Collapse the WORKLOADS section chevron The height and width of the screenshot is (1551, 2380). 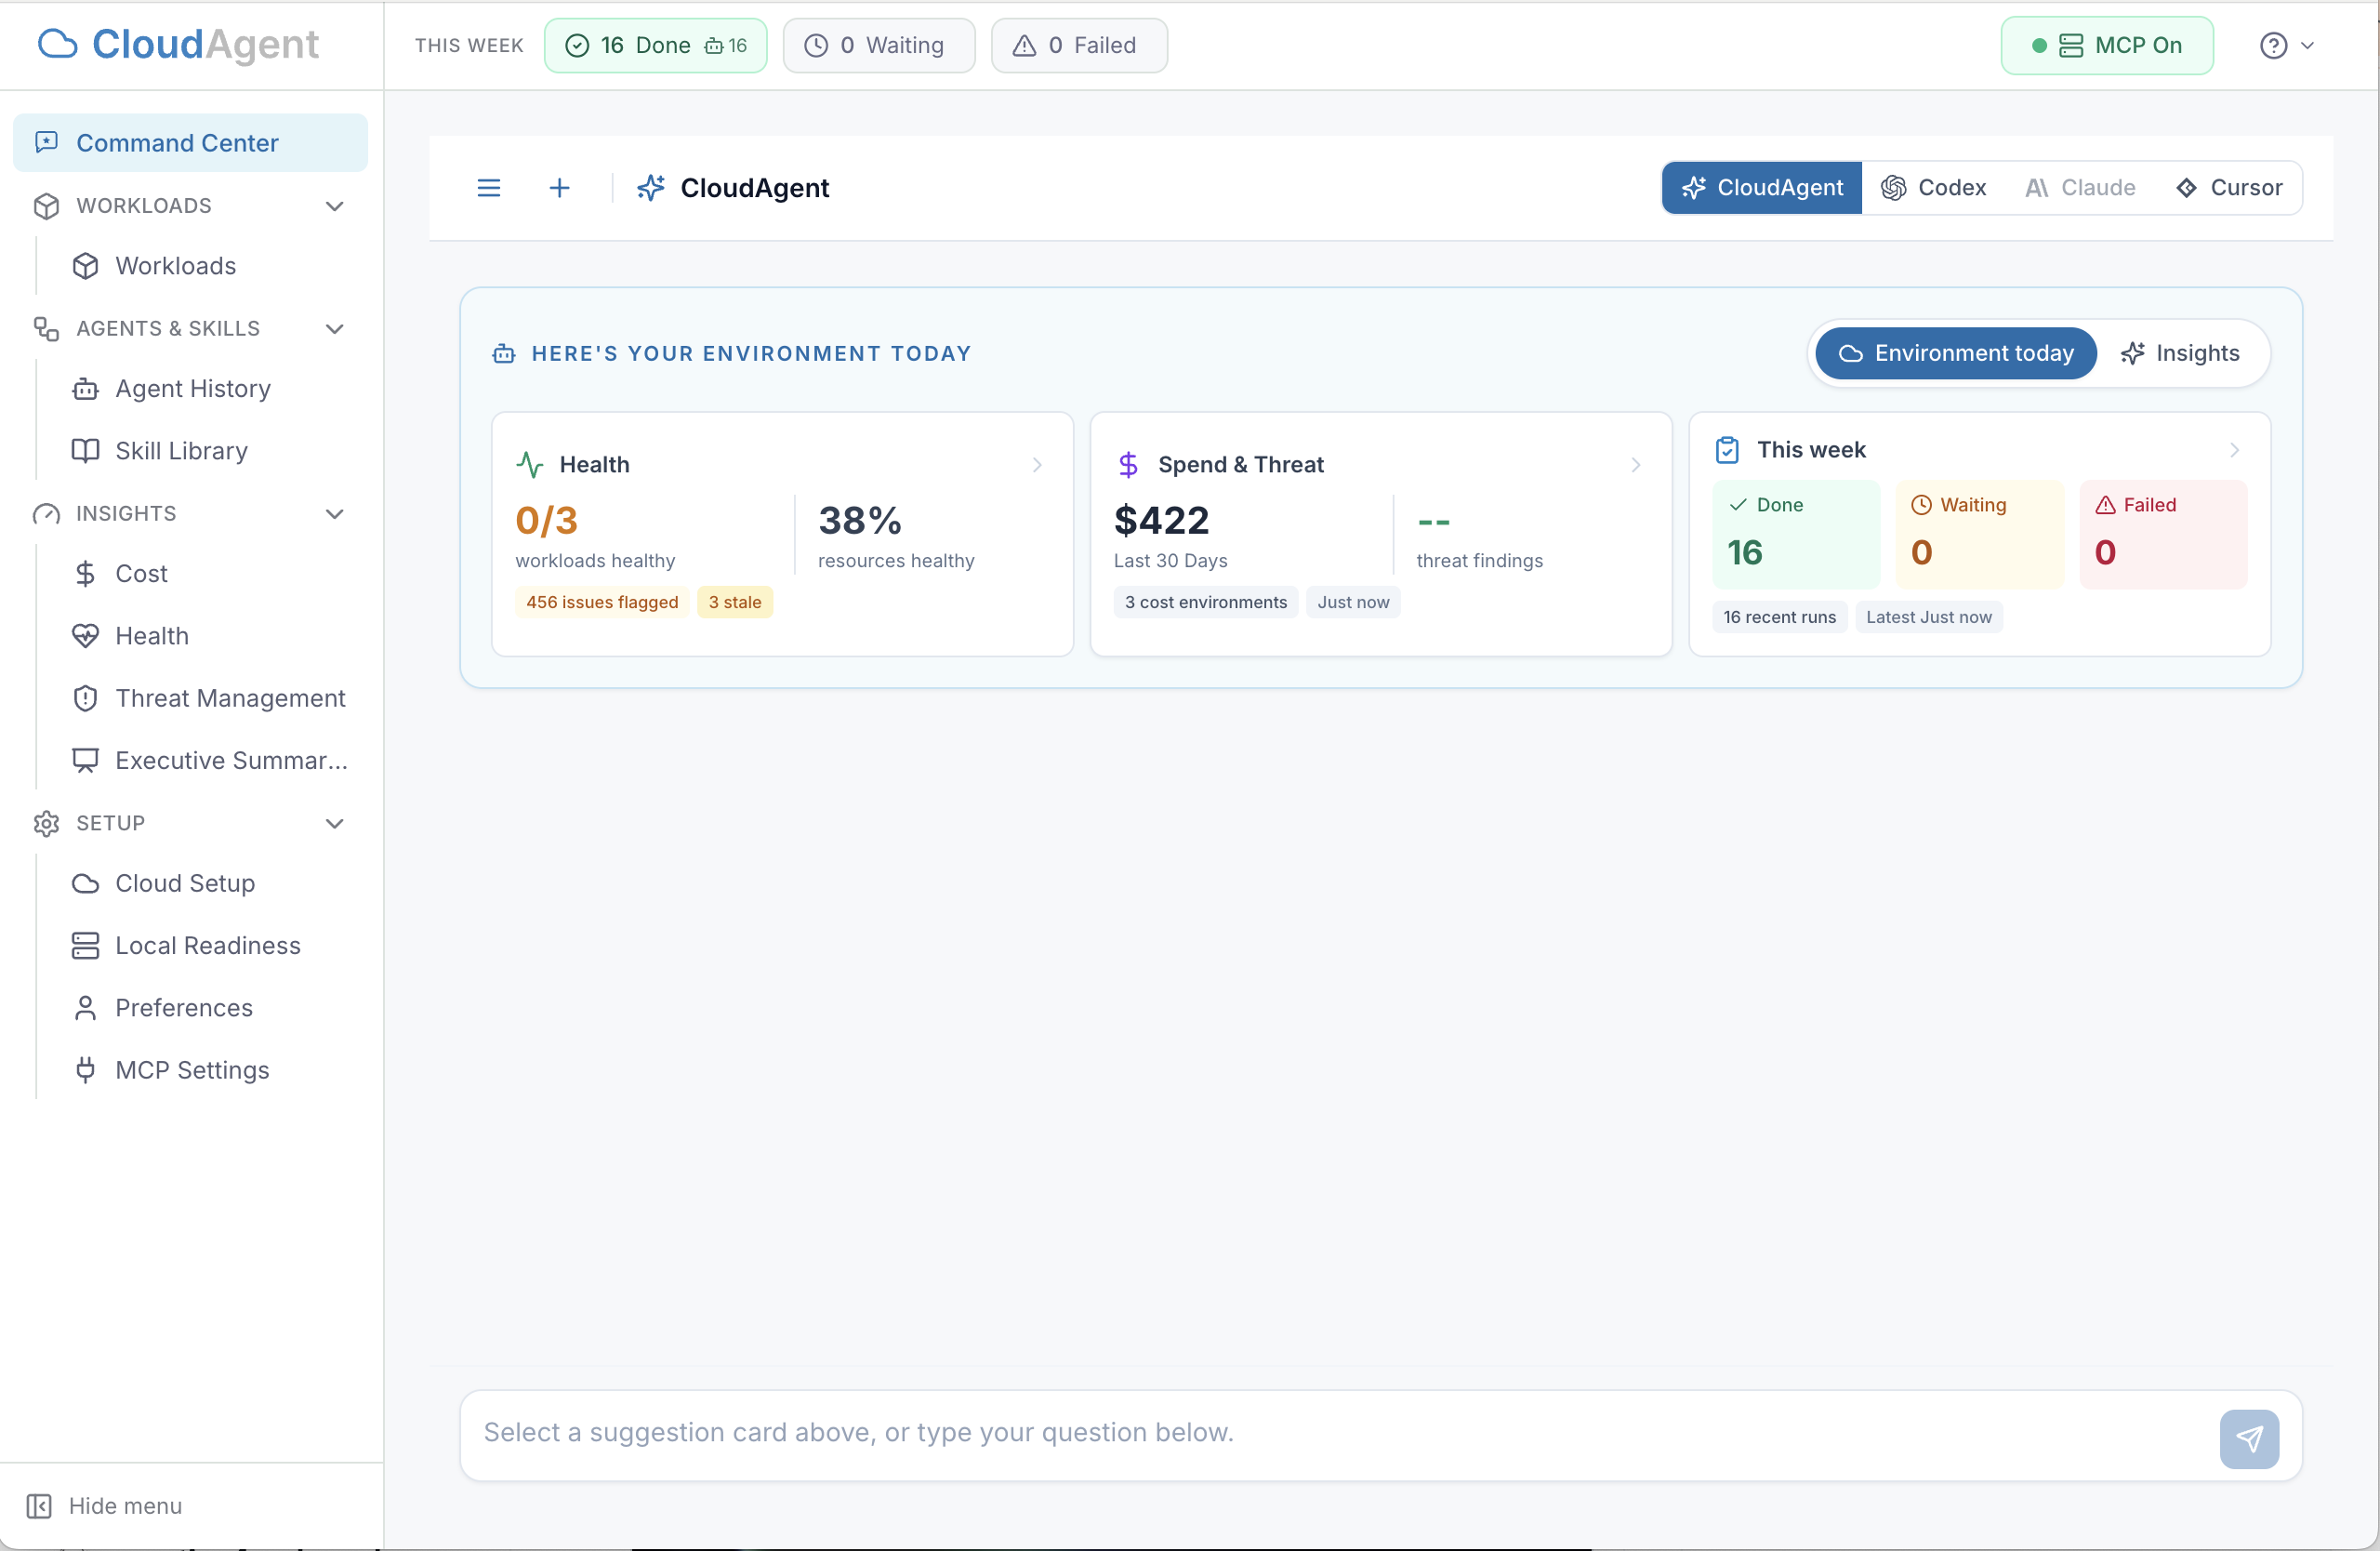pyautogui.click(x=335, y=206)
